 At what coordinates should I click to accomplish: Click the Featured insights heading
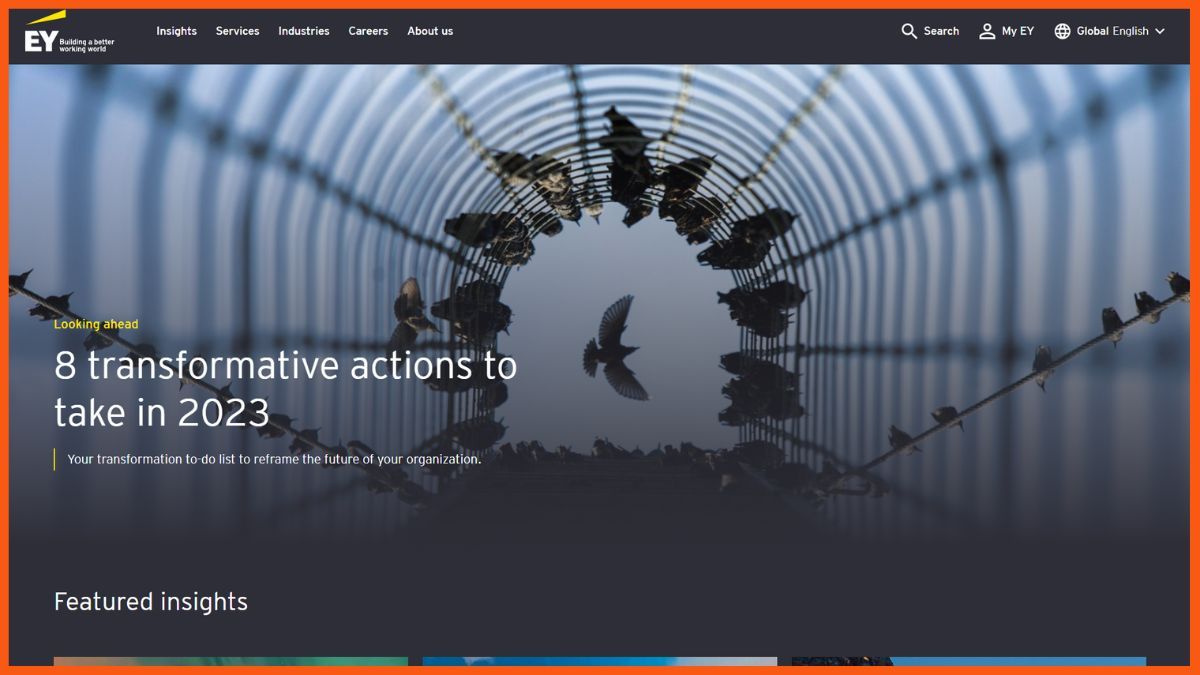(151, 601)
